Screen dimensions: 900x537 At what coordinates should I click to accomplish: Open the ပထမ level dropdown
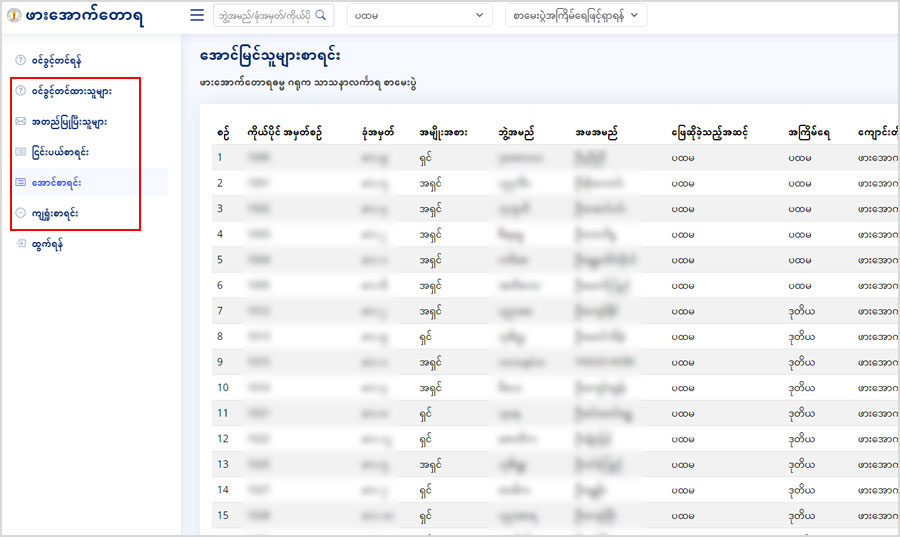420,16
